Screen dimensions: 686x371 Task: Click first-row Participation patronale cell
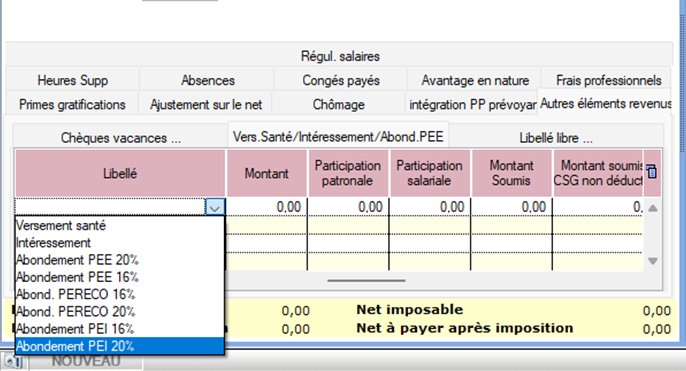348,206
